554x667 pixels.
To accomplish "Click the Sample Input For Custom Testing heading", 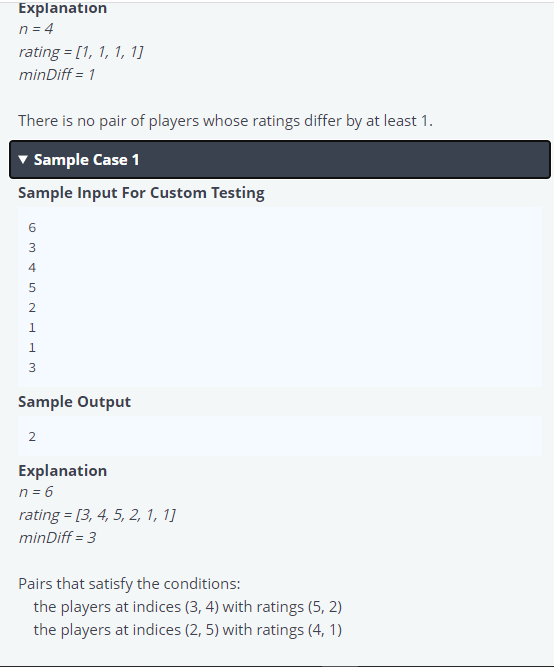I will click(141, 193).
